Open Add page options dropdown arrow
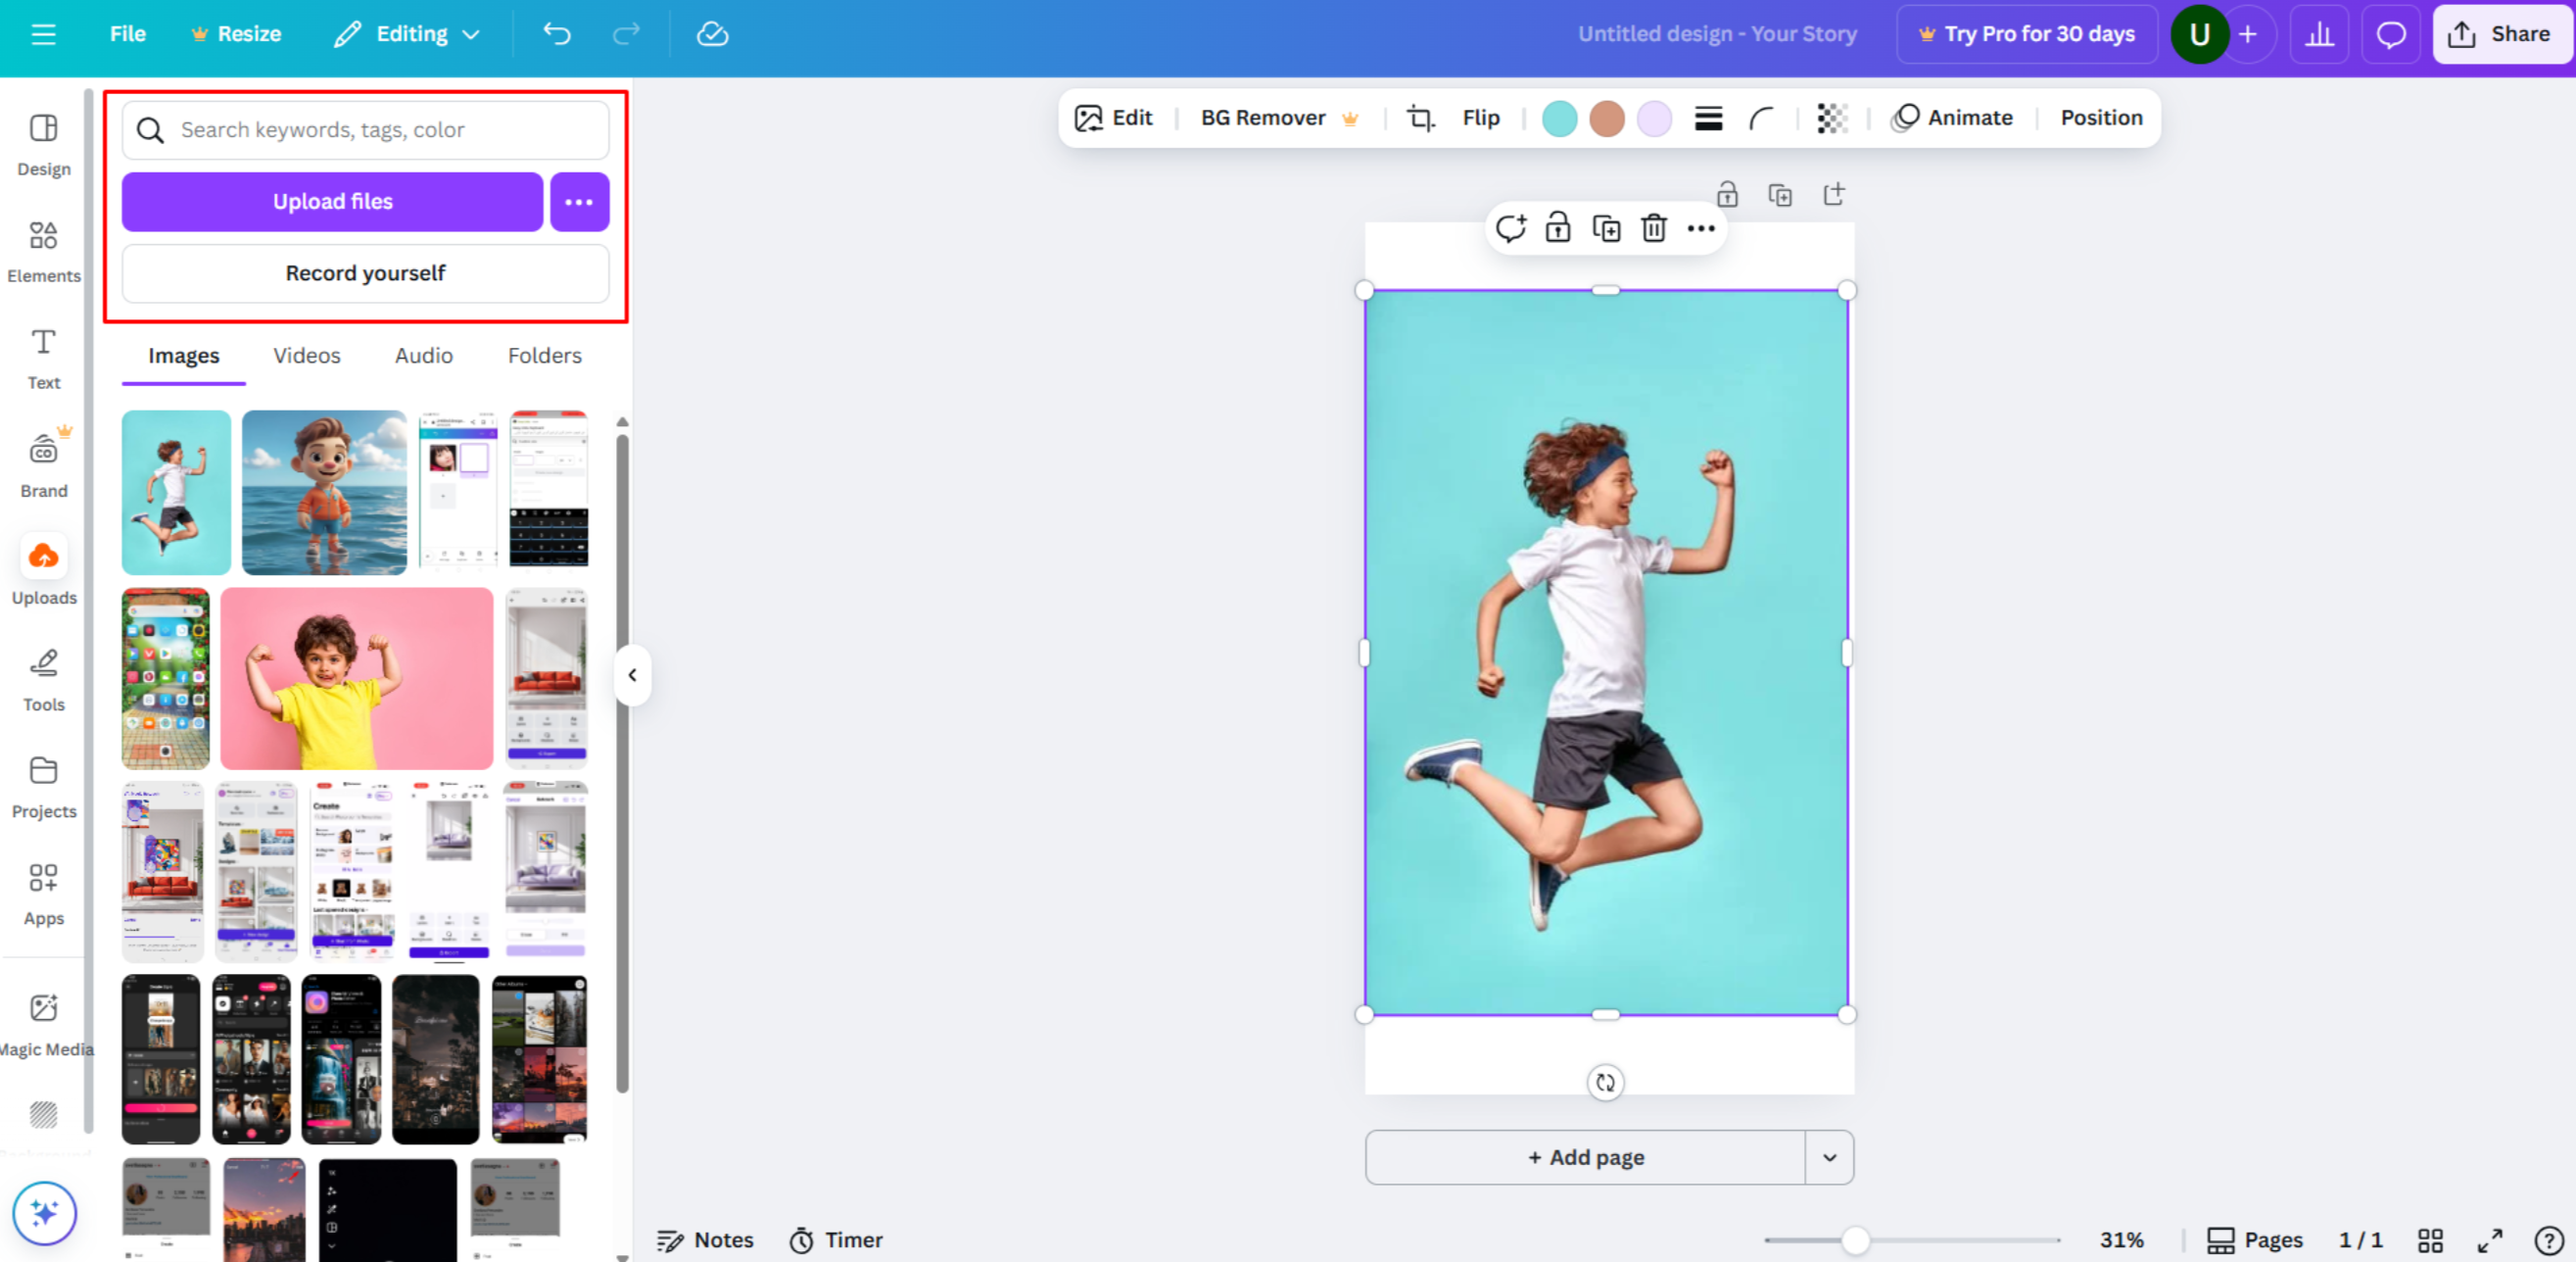 (1829, 1157)
